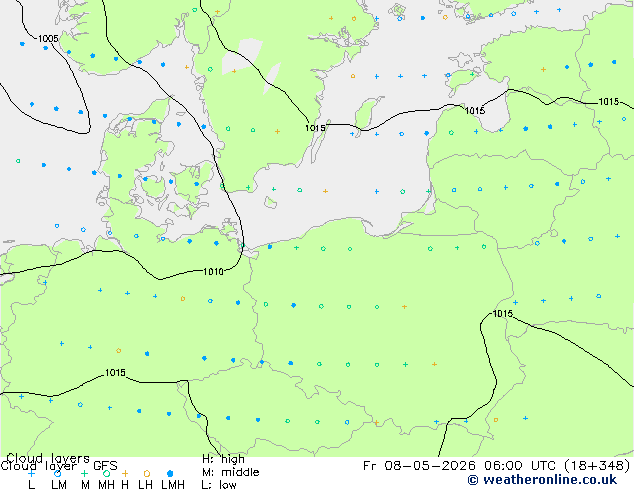The height and width of the screenshot is (490, 634).
Task: Click the blue plus legend symbol for L
Action: point(31,473)
